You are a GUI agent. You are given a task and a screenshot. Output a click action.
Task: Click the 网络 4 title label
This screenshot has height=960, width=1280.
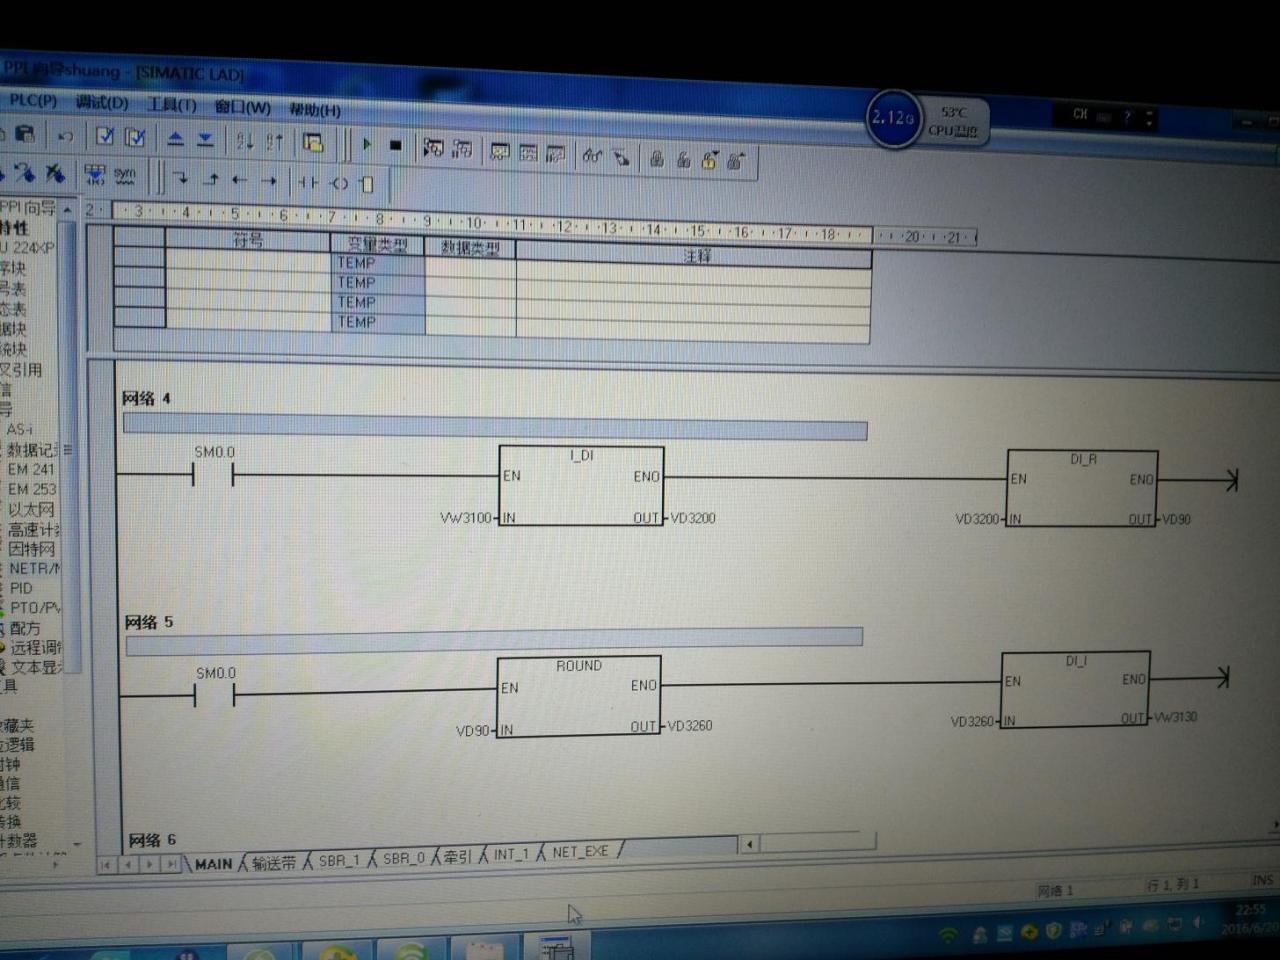pyautogui.click(x=146, y=398)
